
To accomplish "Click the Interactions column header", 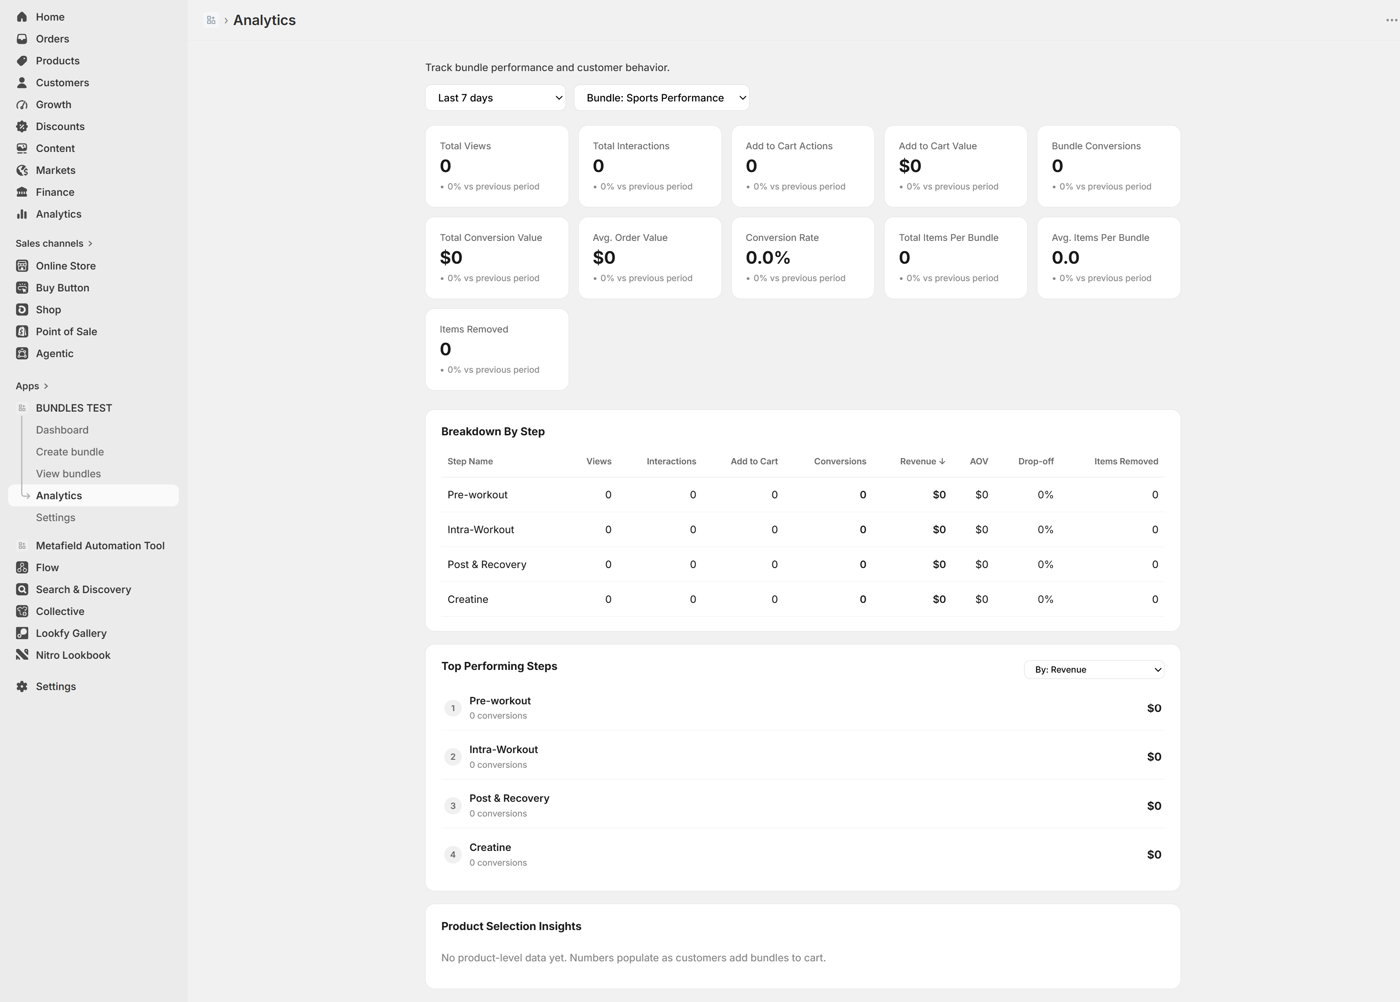I will coord(671,462).
